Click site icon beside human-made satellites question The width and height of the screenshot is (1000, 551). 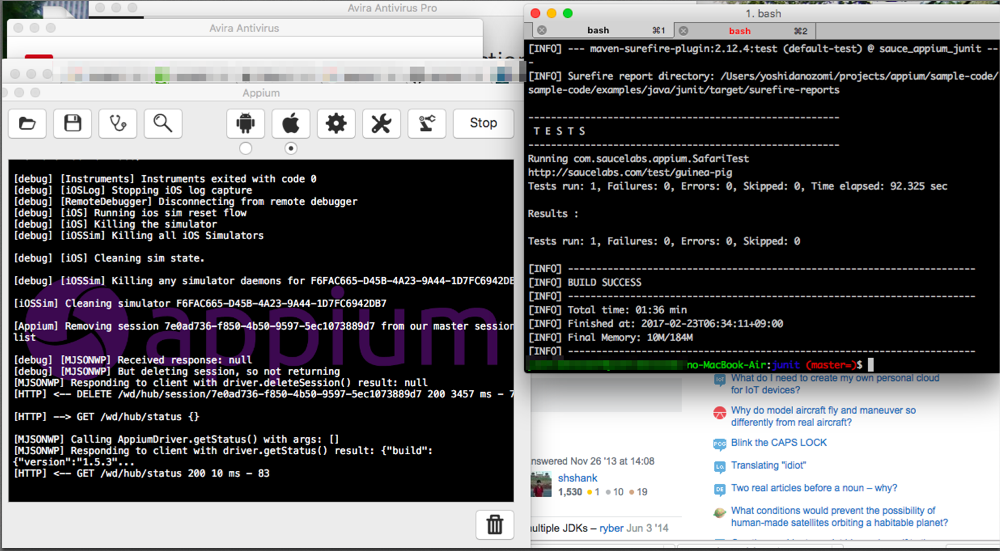[719, 513]
